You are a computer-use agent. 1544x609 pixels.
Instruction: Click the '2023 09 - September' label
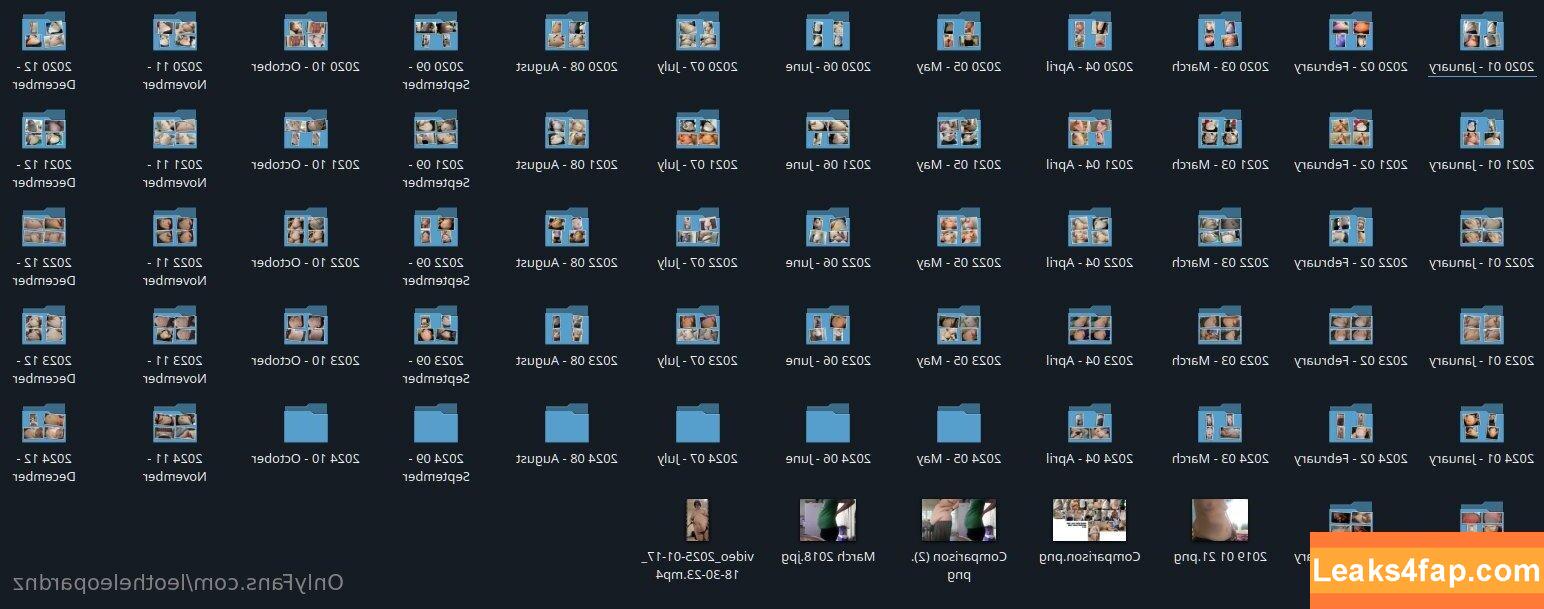436,369
